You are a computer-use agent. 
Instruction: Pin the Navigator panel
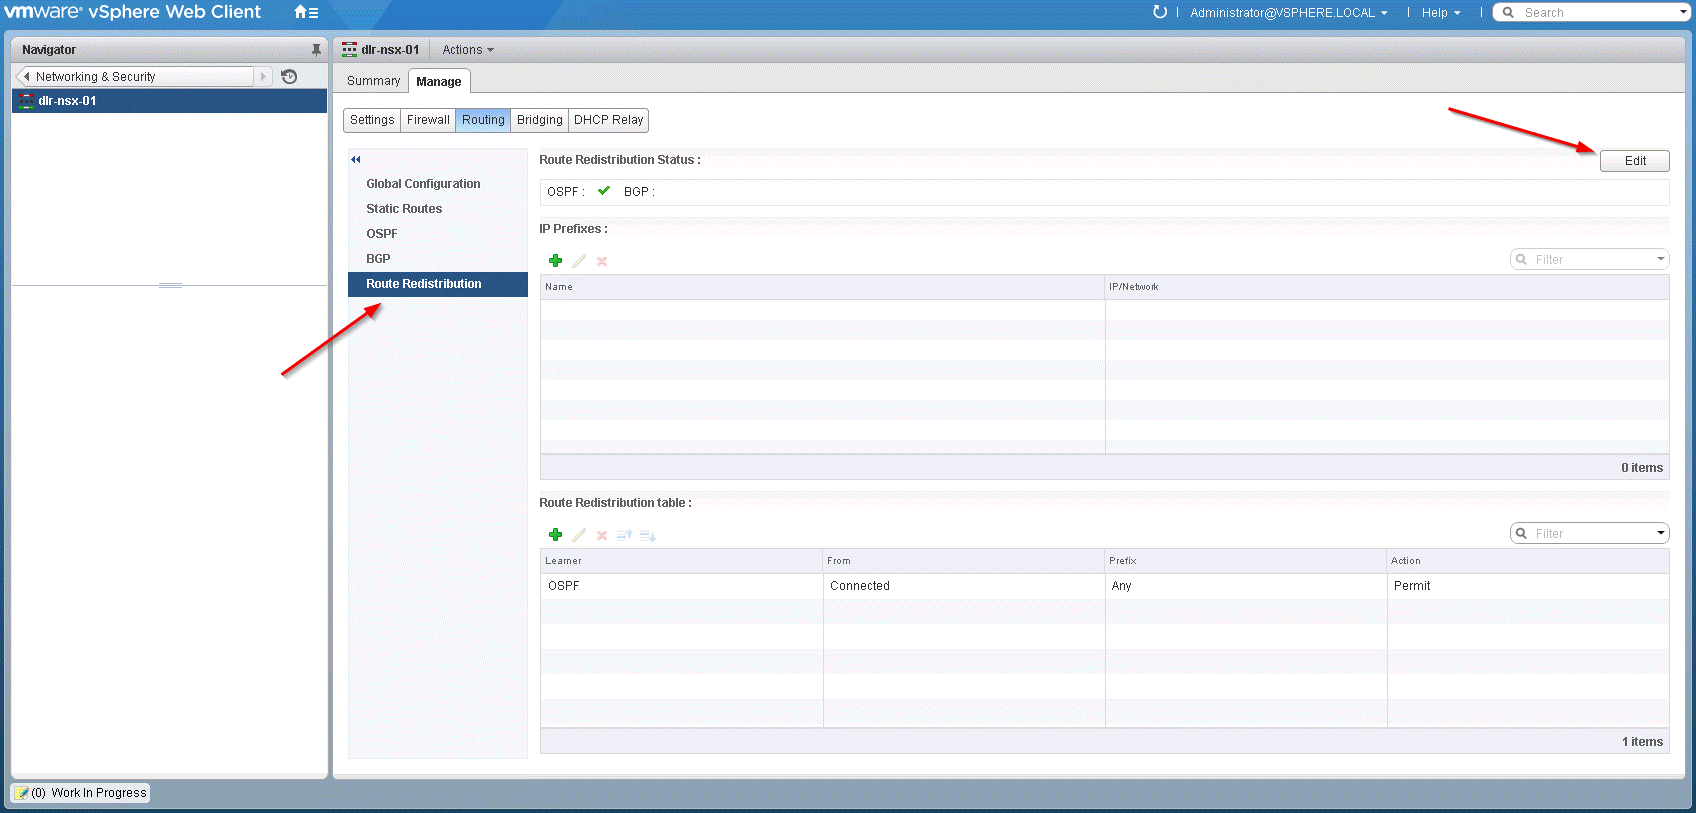click(x=316, y=50)
